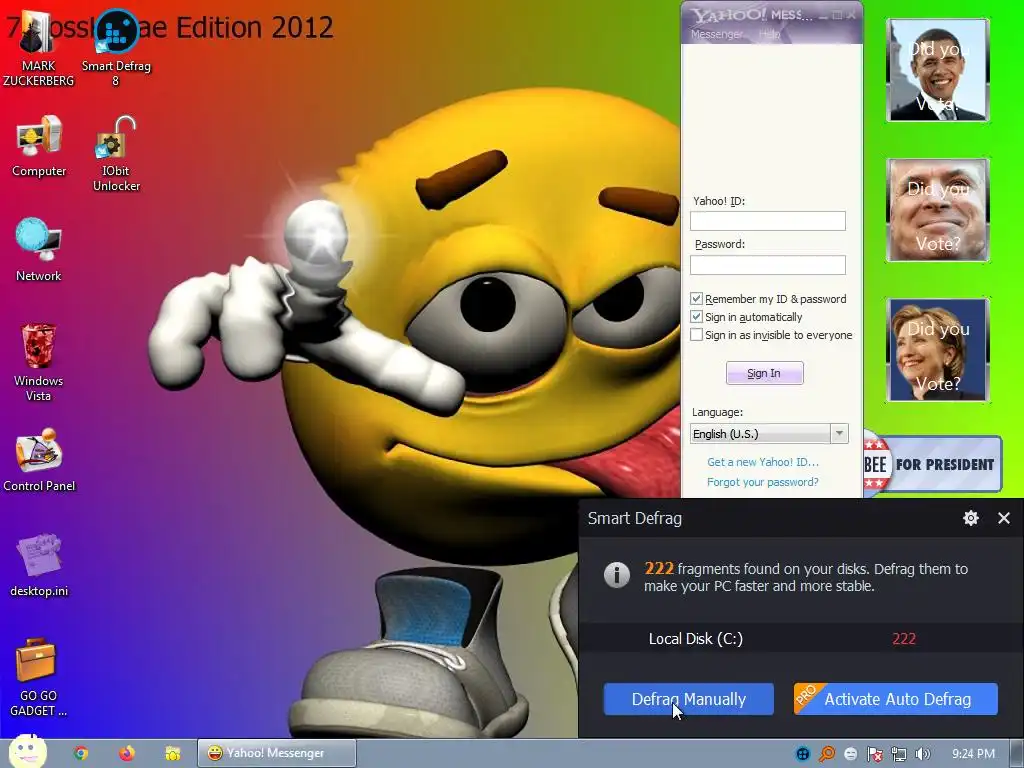
Task: Open the security flag tray alert
Action: (874, 754)
